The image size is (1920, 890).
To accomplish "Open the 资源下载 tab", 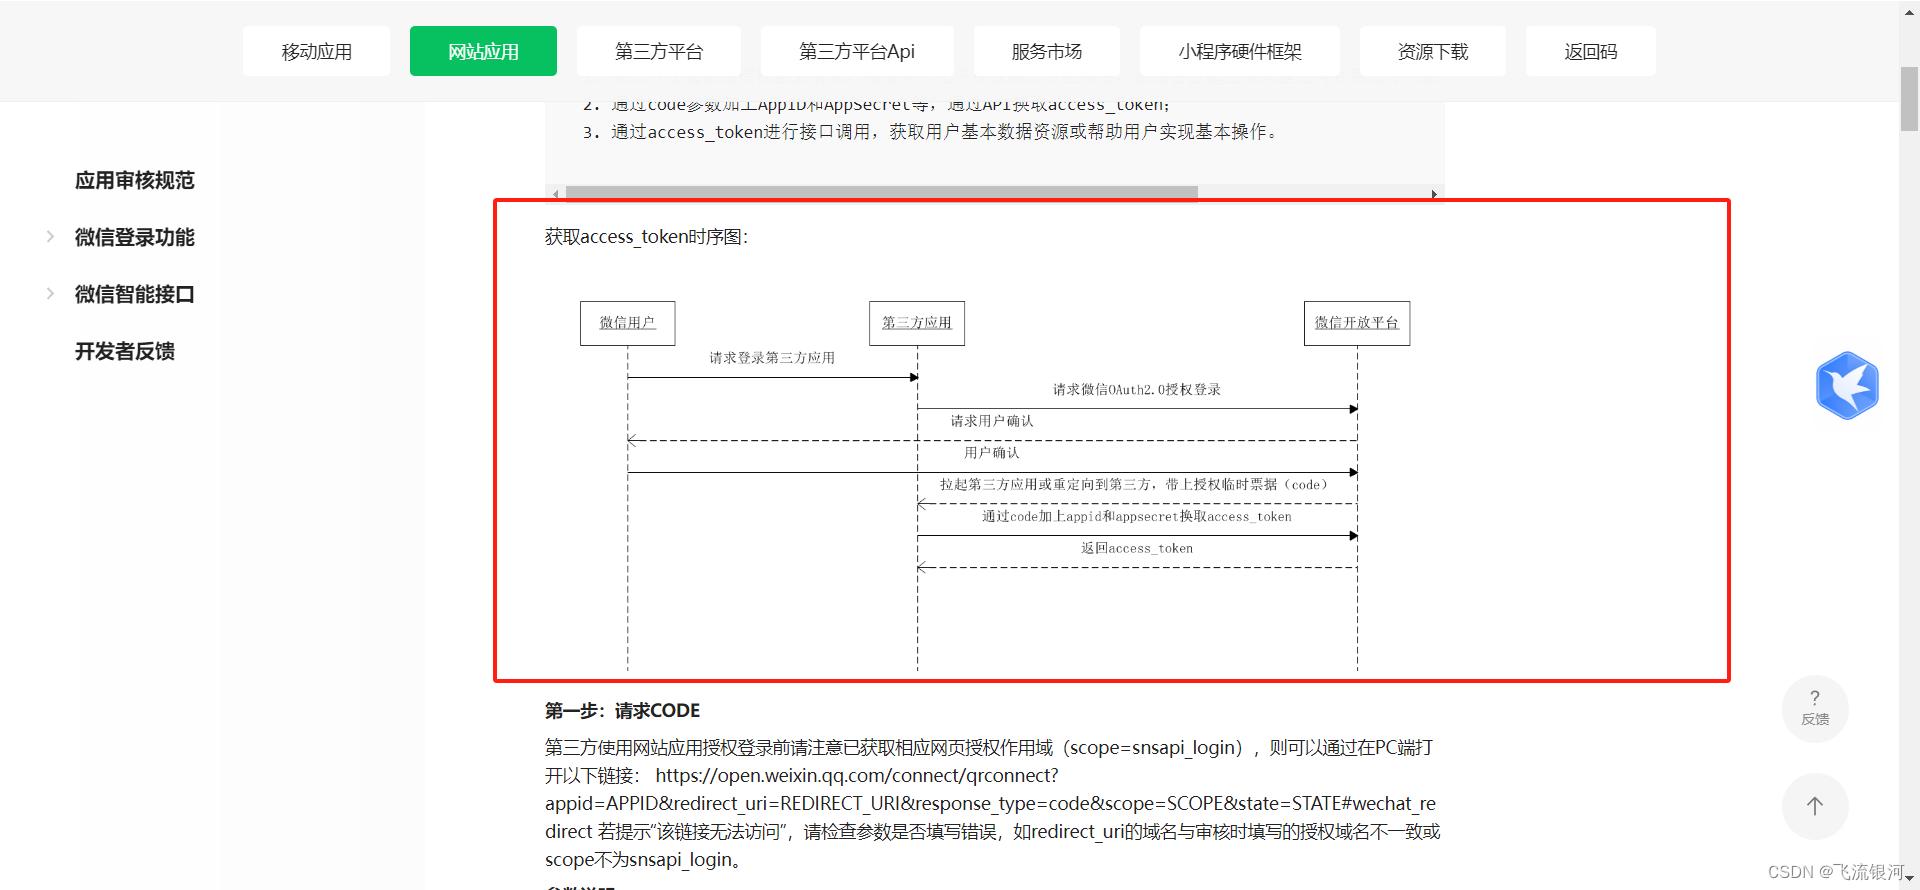I will pyautogui.click(x=1433, y=51).
